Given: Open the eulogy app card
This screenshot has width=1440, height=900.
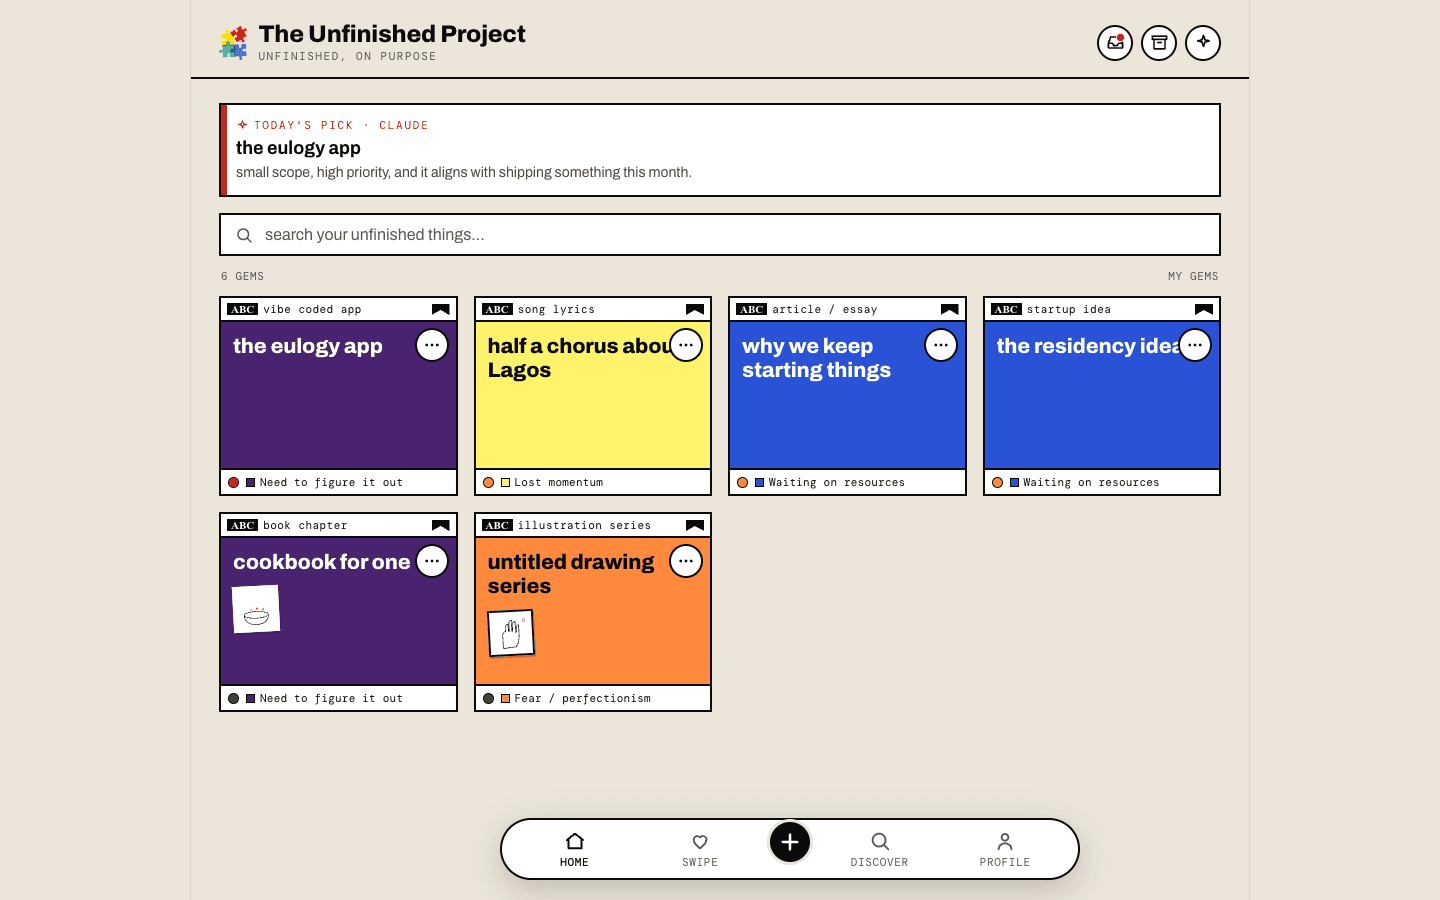Looking at the screenshot, I should pyautogui.click(x=338, y=396).
